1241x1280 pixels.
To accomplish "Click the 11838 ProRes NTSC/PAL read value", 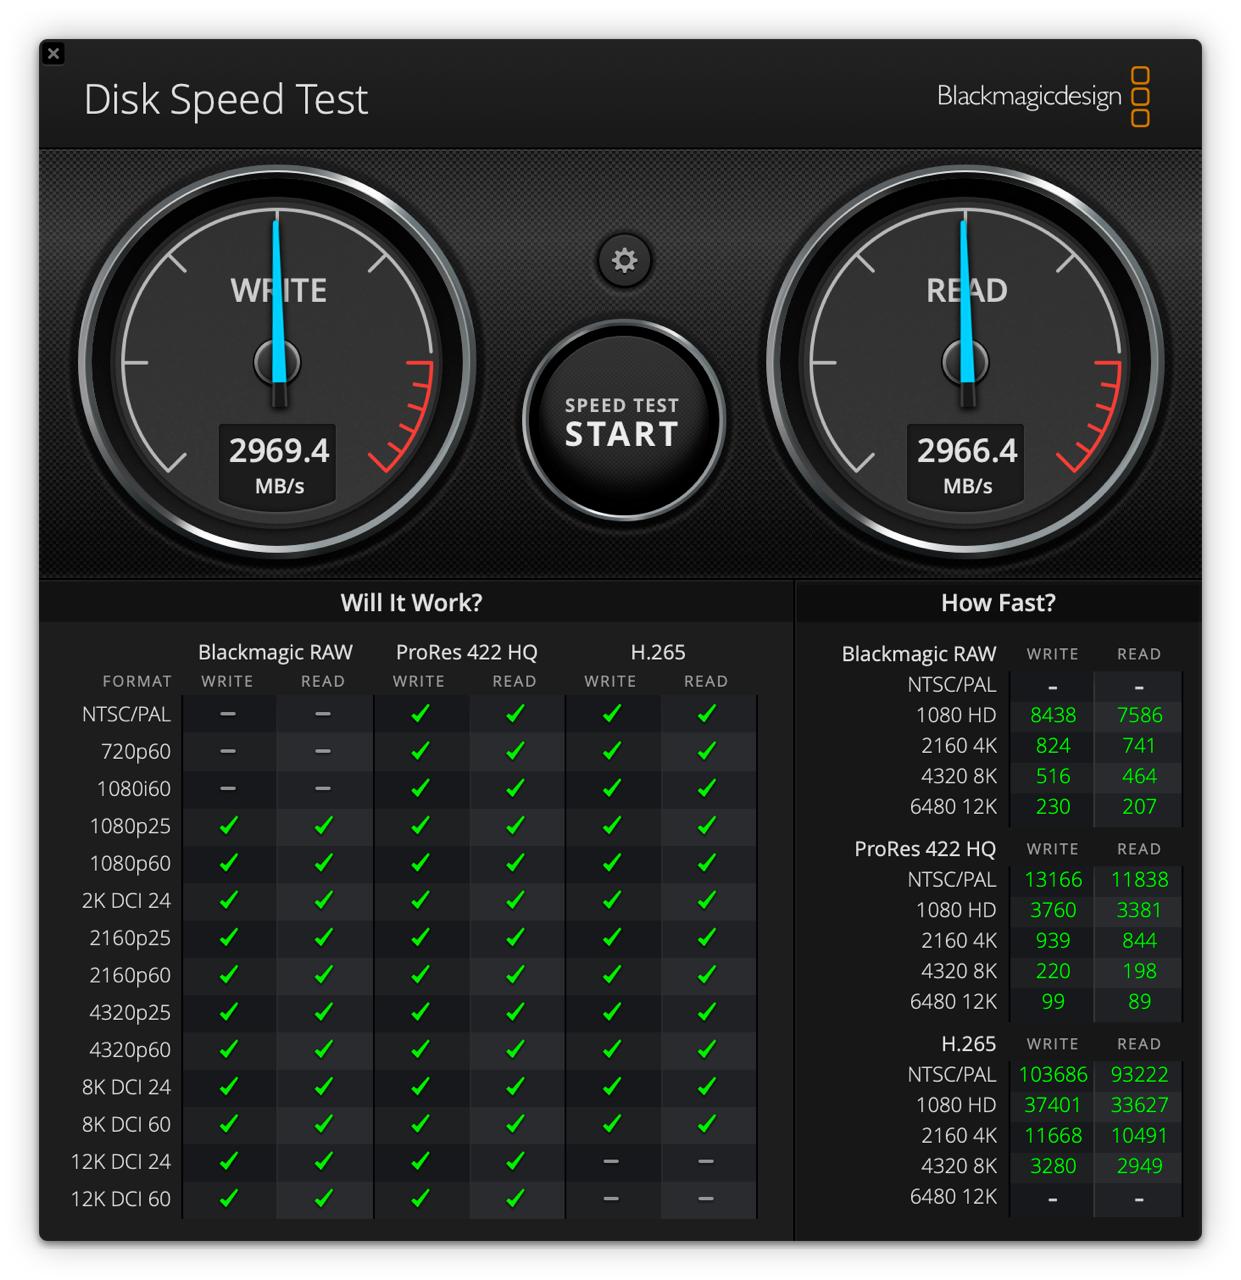I will coord(1139,879).
